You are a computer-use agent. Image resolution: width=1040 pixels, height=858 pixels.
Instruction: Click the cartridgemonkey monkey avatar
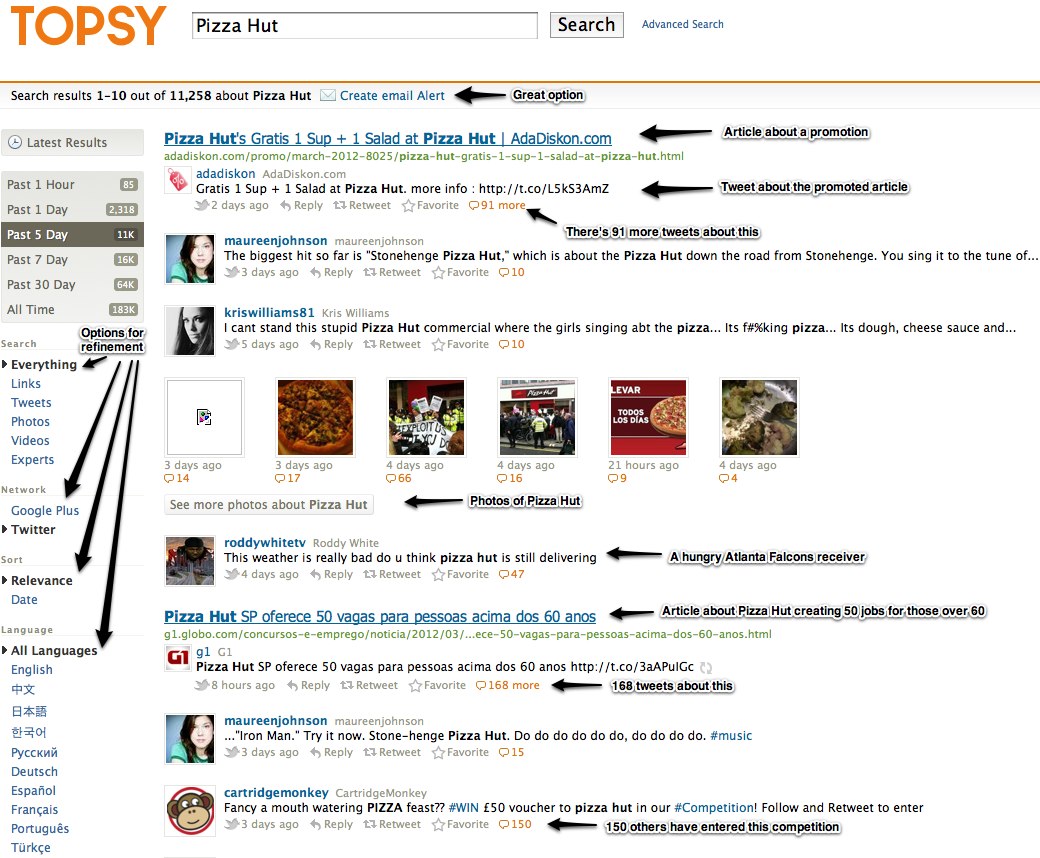tap(190, 810)
